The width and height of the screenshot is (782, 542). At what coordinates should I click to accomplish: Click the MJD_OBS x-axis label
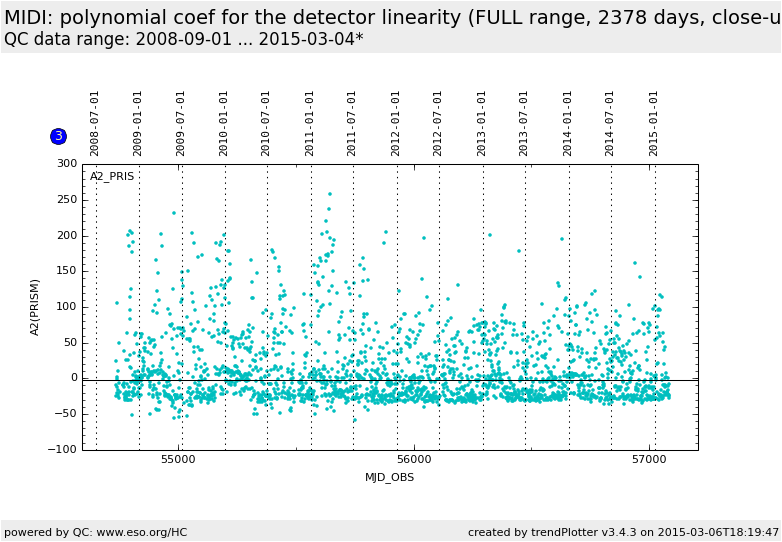390,477
